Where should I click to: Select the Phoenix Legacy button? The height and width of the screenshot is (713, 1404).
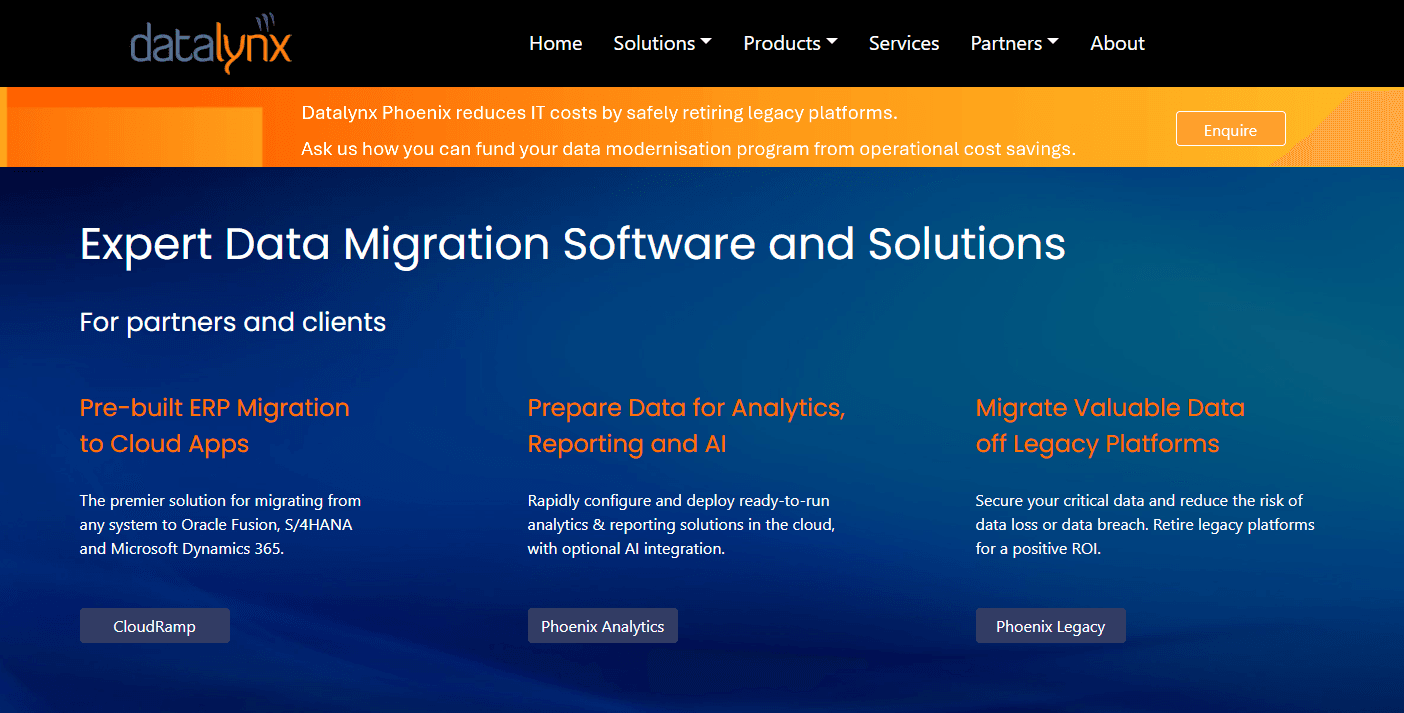click(x=1050, y=626)
